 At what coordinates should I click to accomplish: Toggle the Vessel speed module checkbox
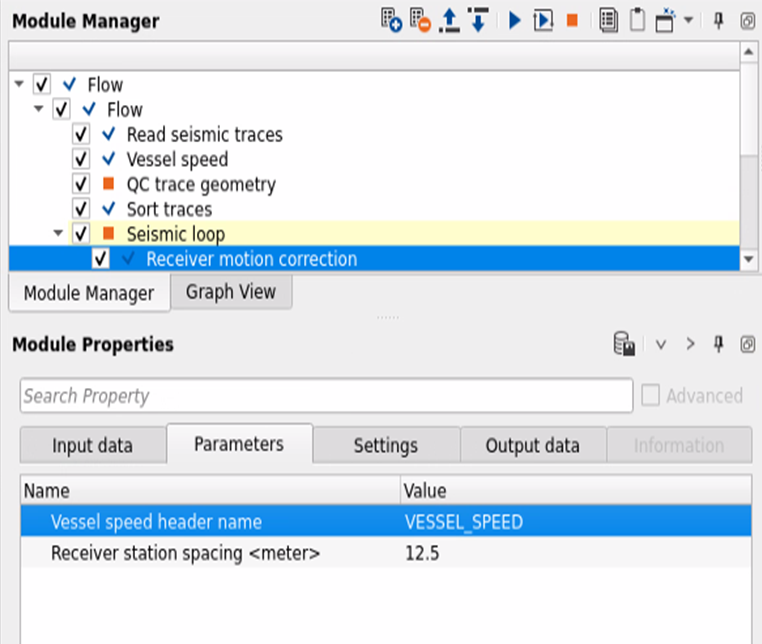(82, 159)
